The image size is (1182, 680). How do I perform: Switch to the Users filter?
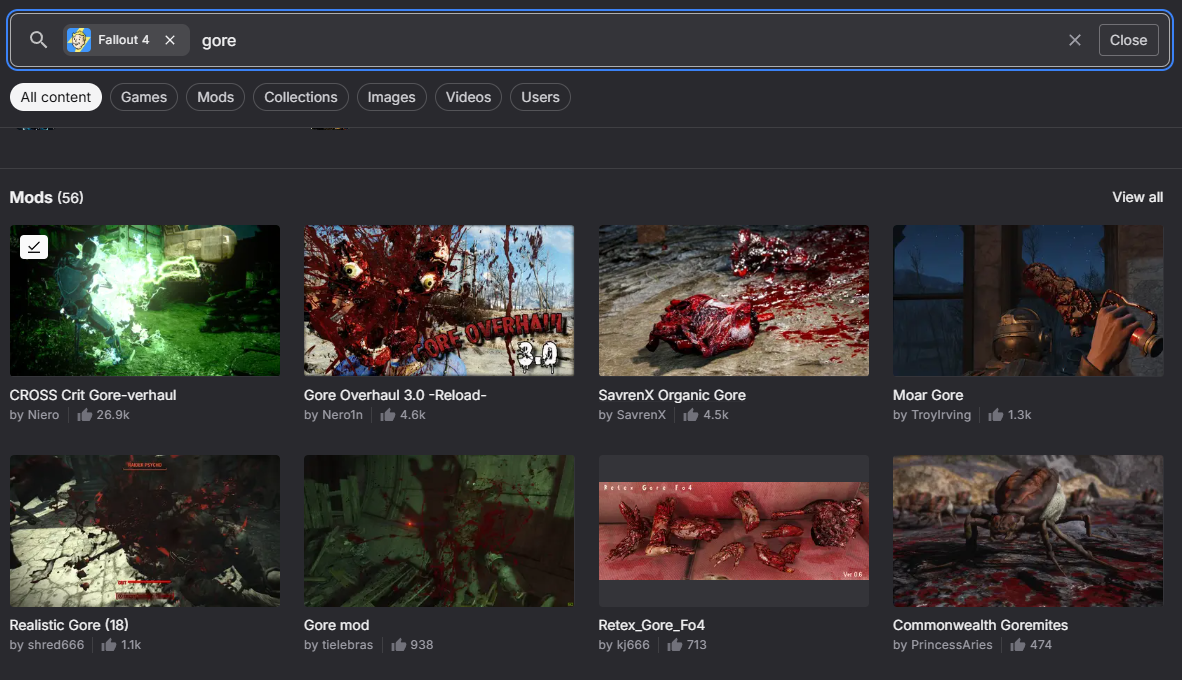coord(540,97)
